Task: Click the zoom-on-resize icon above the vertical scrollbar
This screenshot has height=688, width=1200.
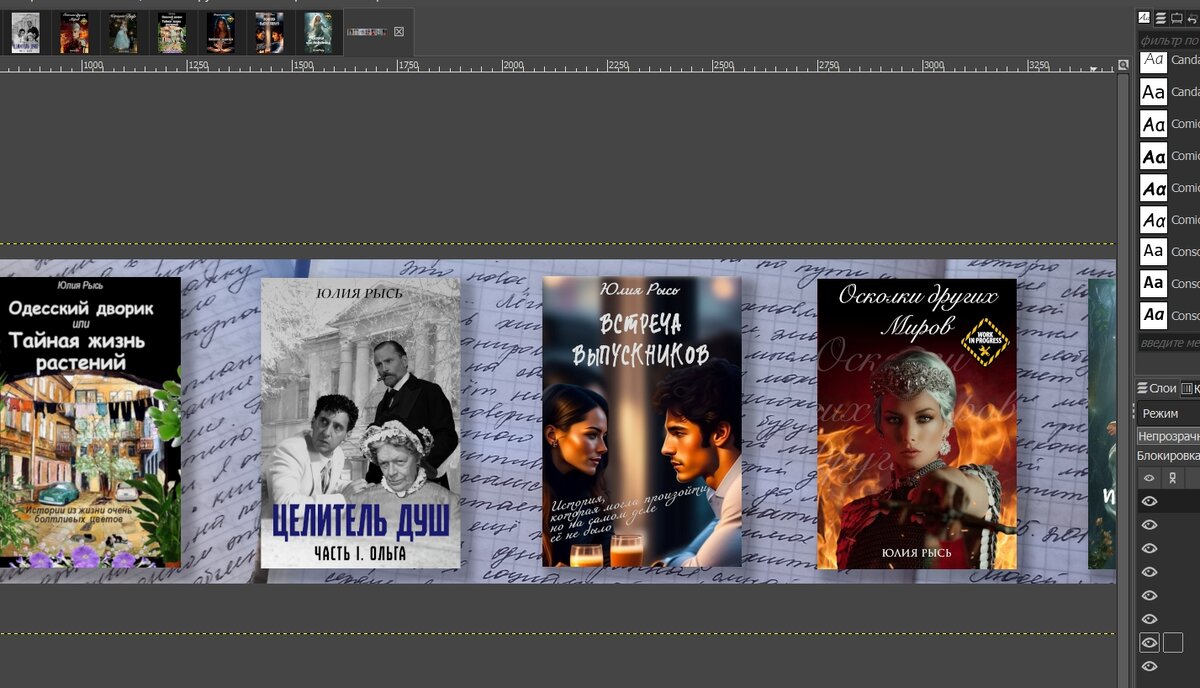Action: 1123,64
